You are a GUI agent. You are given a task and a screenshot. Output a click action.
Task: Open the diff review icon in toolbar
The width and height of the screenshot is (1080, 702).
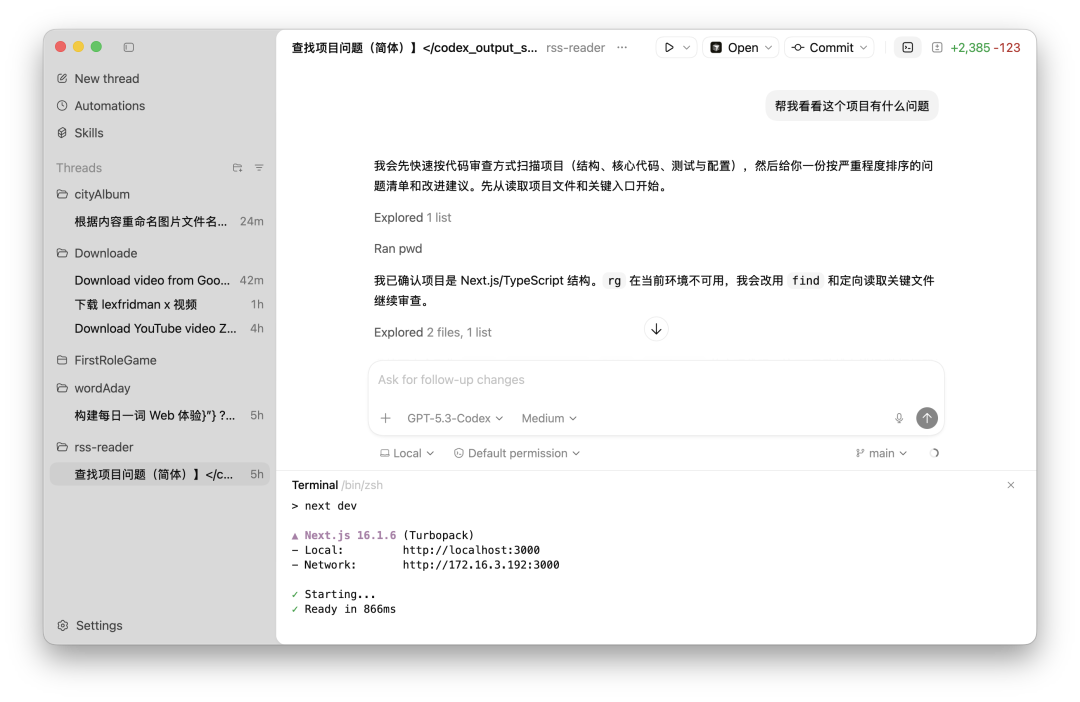tap(935, 47)
